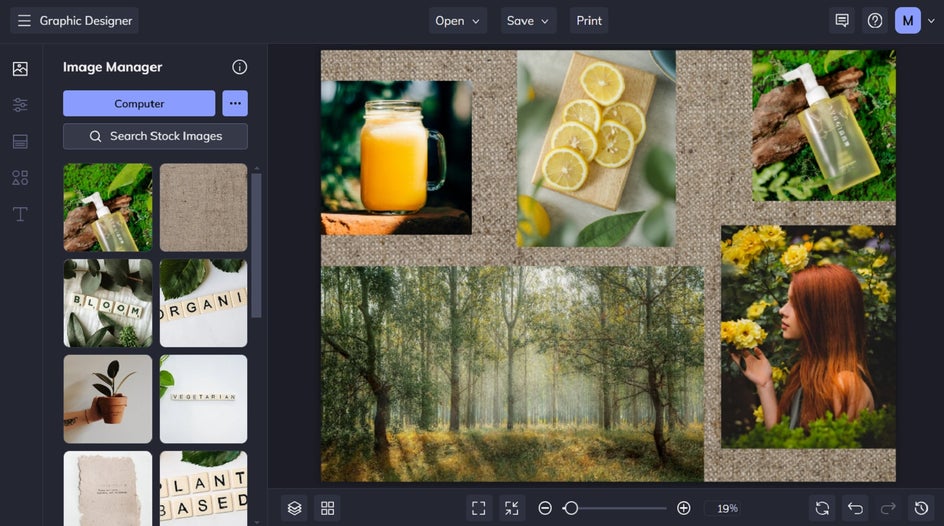
Task: Open the Image Manager sidebar tab
Action: [20, 69]
